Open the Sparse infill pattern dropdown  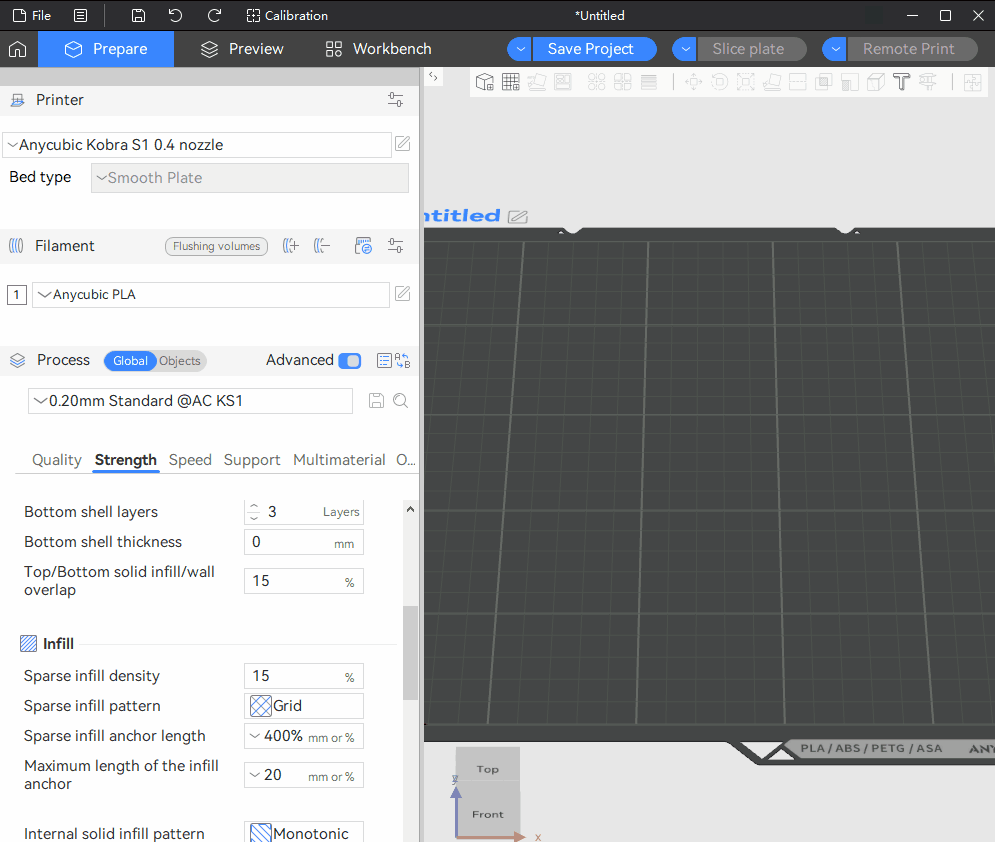click(304, 706)
